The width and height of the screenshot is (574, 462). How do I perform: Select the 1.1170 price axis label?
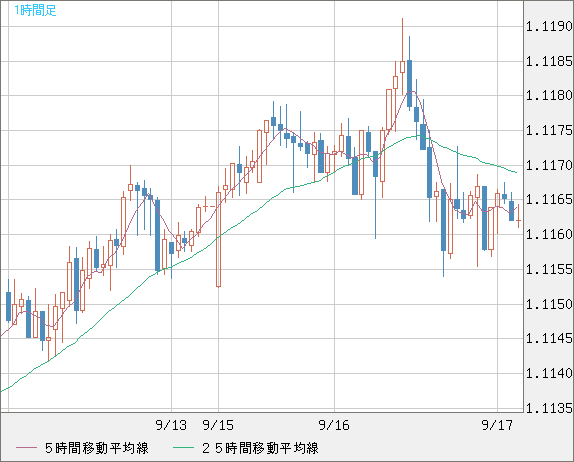point(549,165)
